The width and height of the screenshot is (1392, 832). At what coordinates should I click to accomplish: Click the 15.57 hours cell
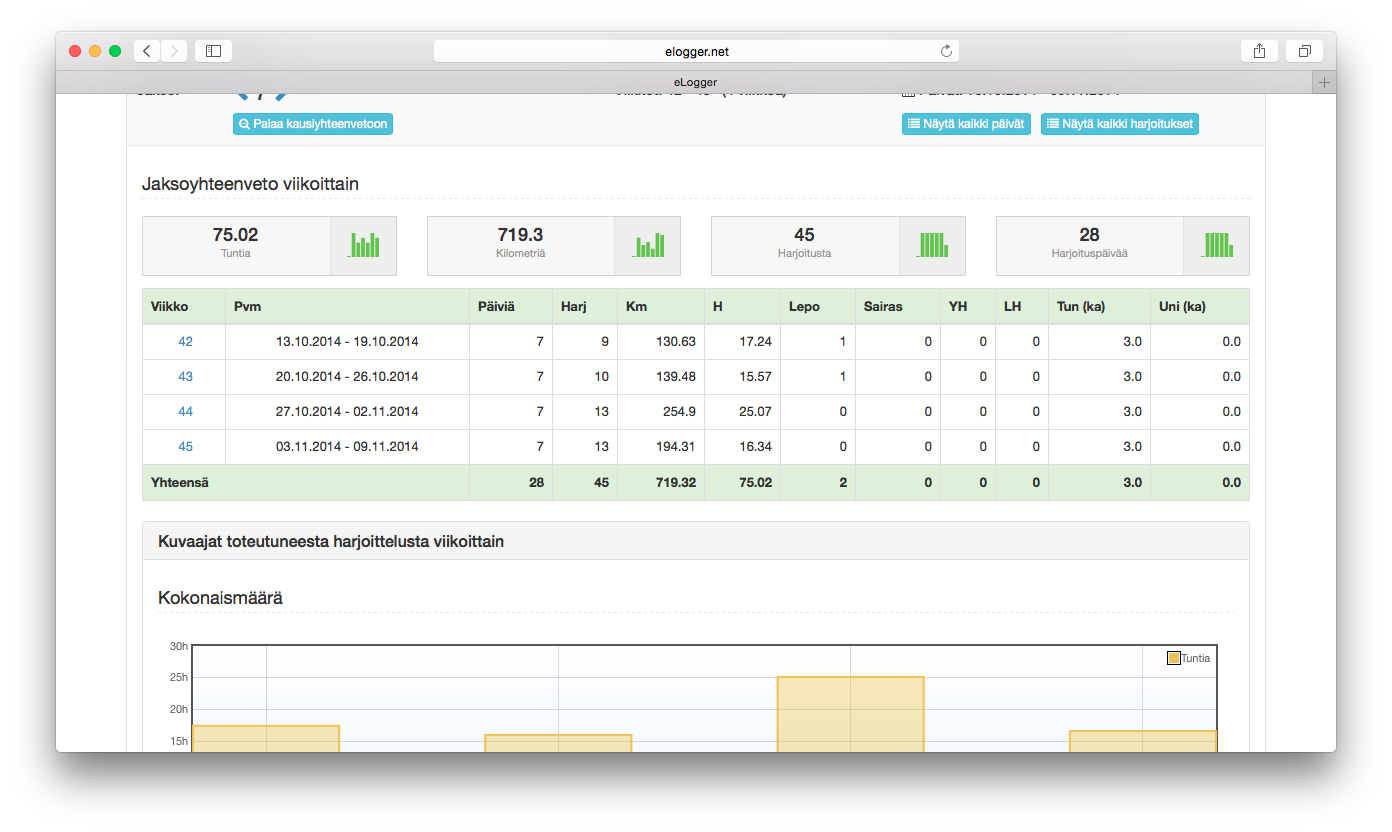pos(743,377)
